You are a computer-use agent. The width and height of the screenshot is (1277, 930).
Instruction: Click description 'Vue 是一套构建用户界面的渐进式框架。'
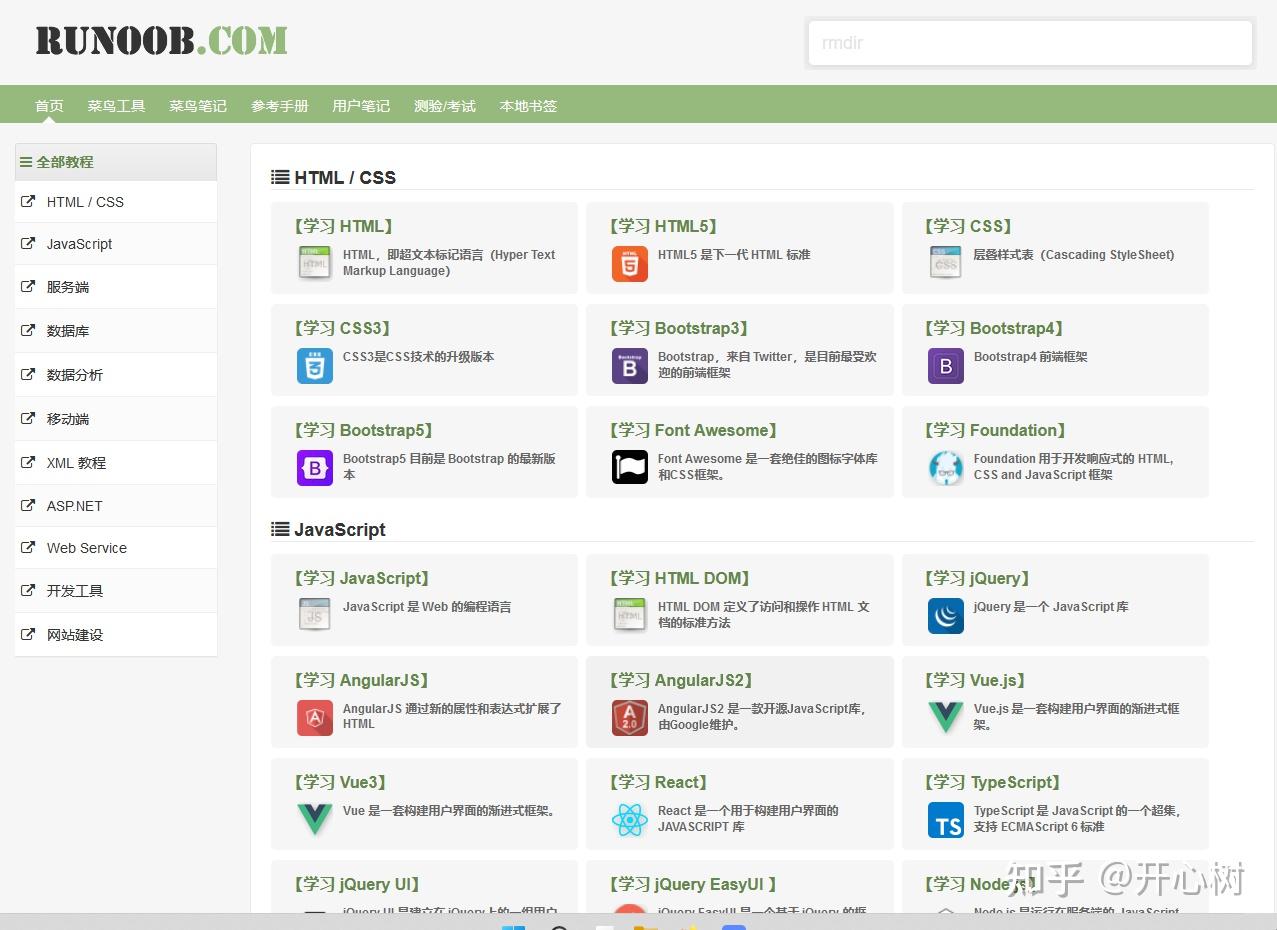449,810
